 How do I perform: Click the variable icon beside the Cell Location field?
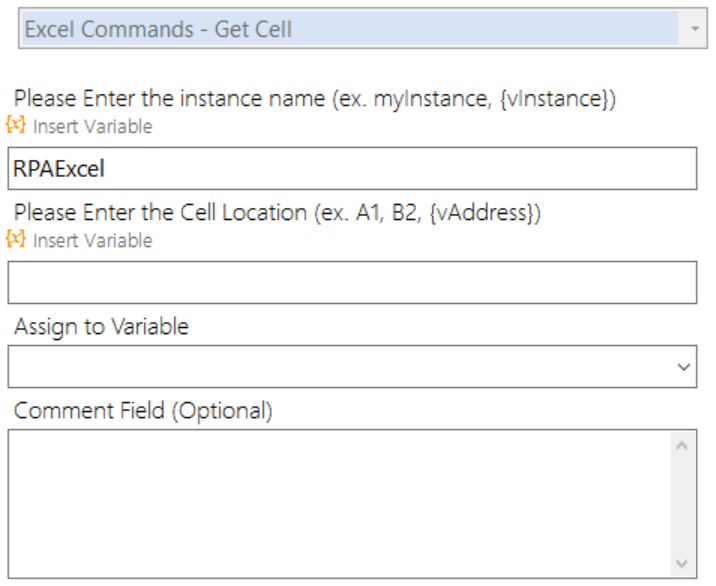point(16,239)
